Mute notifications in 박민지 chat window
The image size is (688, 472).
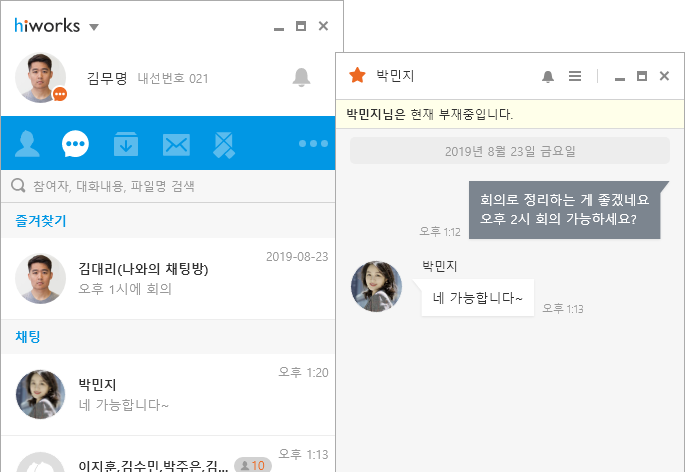click(547, 76)
